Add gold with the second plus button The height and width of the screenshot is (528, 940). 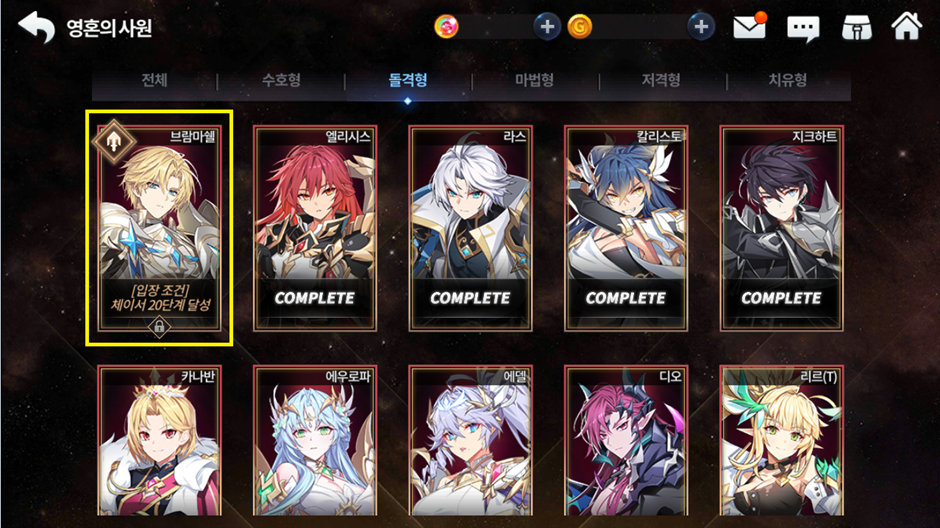click(701, 26)
